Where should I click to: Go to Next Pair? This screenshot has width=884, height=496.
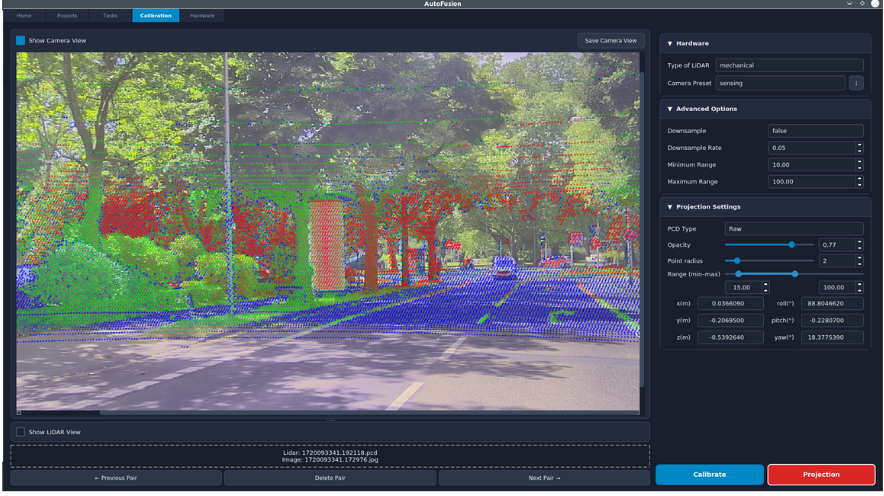(544, 478)
